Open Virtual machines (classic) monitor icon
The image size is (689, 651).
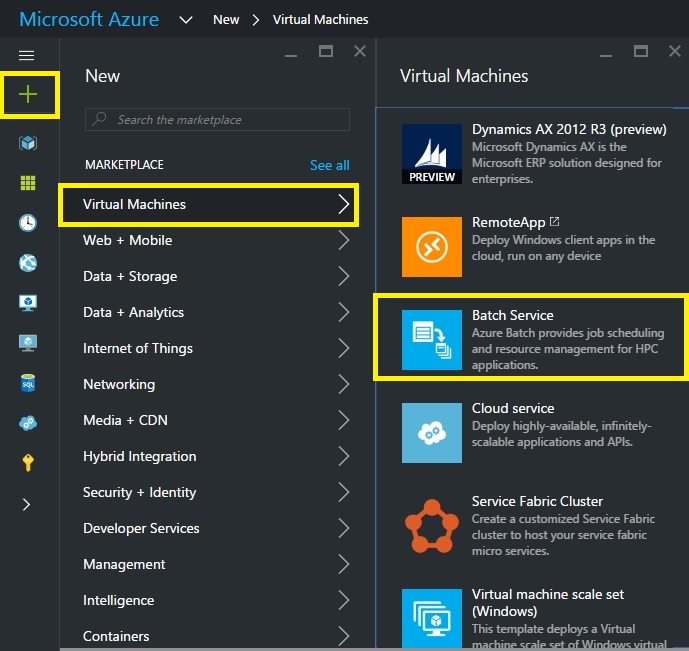click(x=28, y=303)
